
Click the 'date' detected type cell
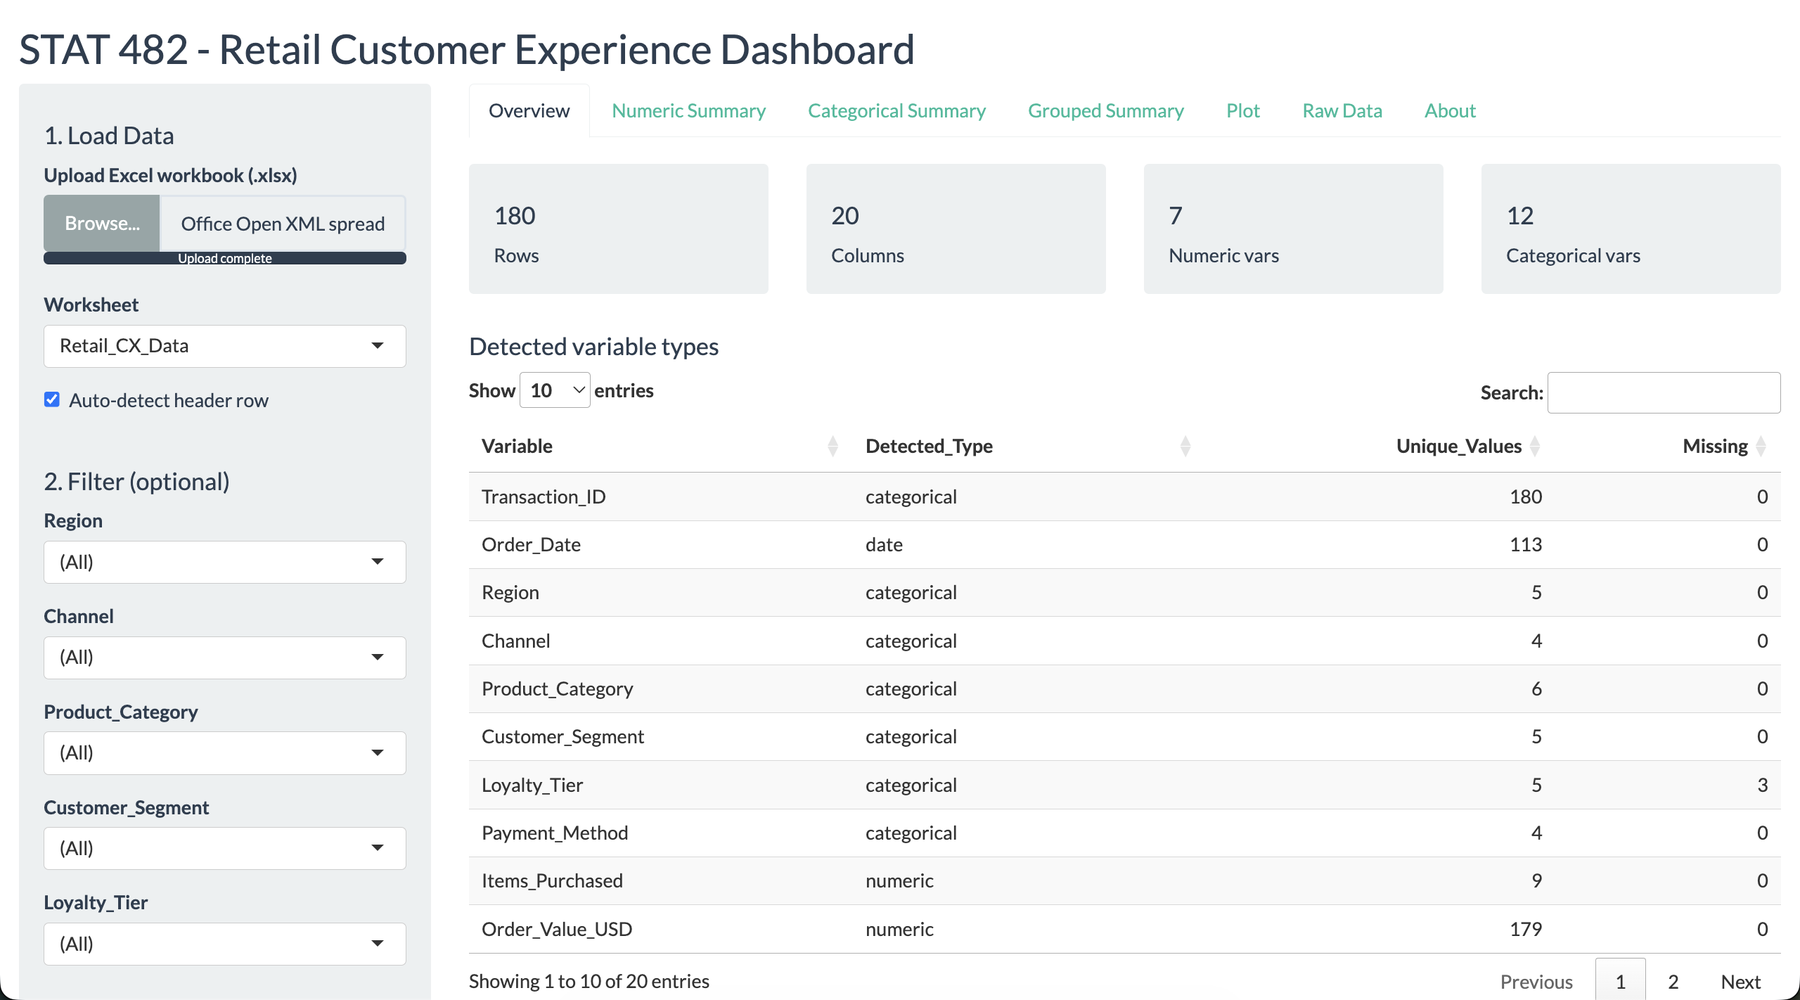pos(1029,545)
